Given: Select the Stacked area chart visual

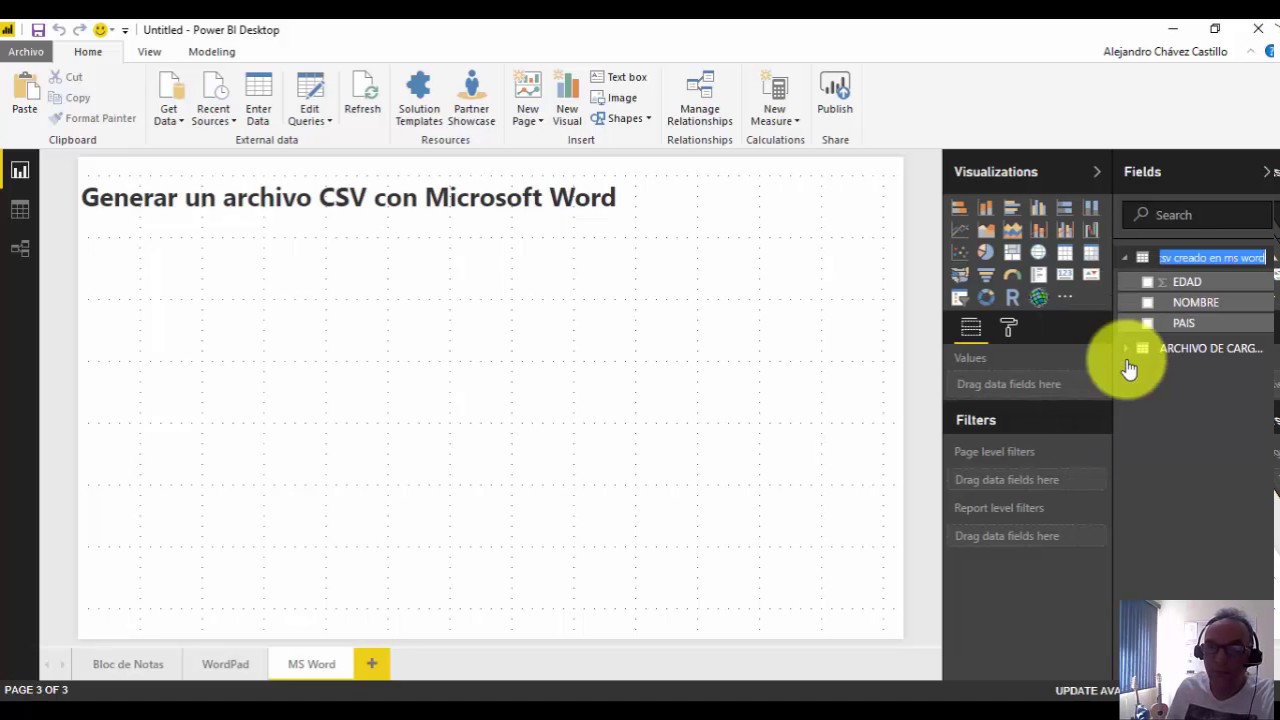Looking at the screenshot, I should [x=1012, y=230].
